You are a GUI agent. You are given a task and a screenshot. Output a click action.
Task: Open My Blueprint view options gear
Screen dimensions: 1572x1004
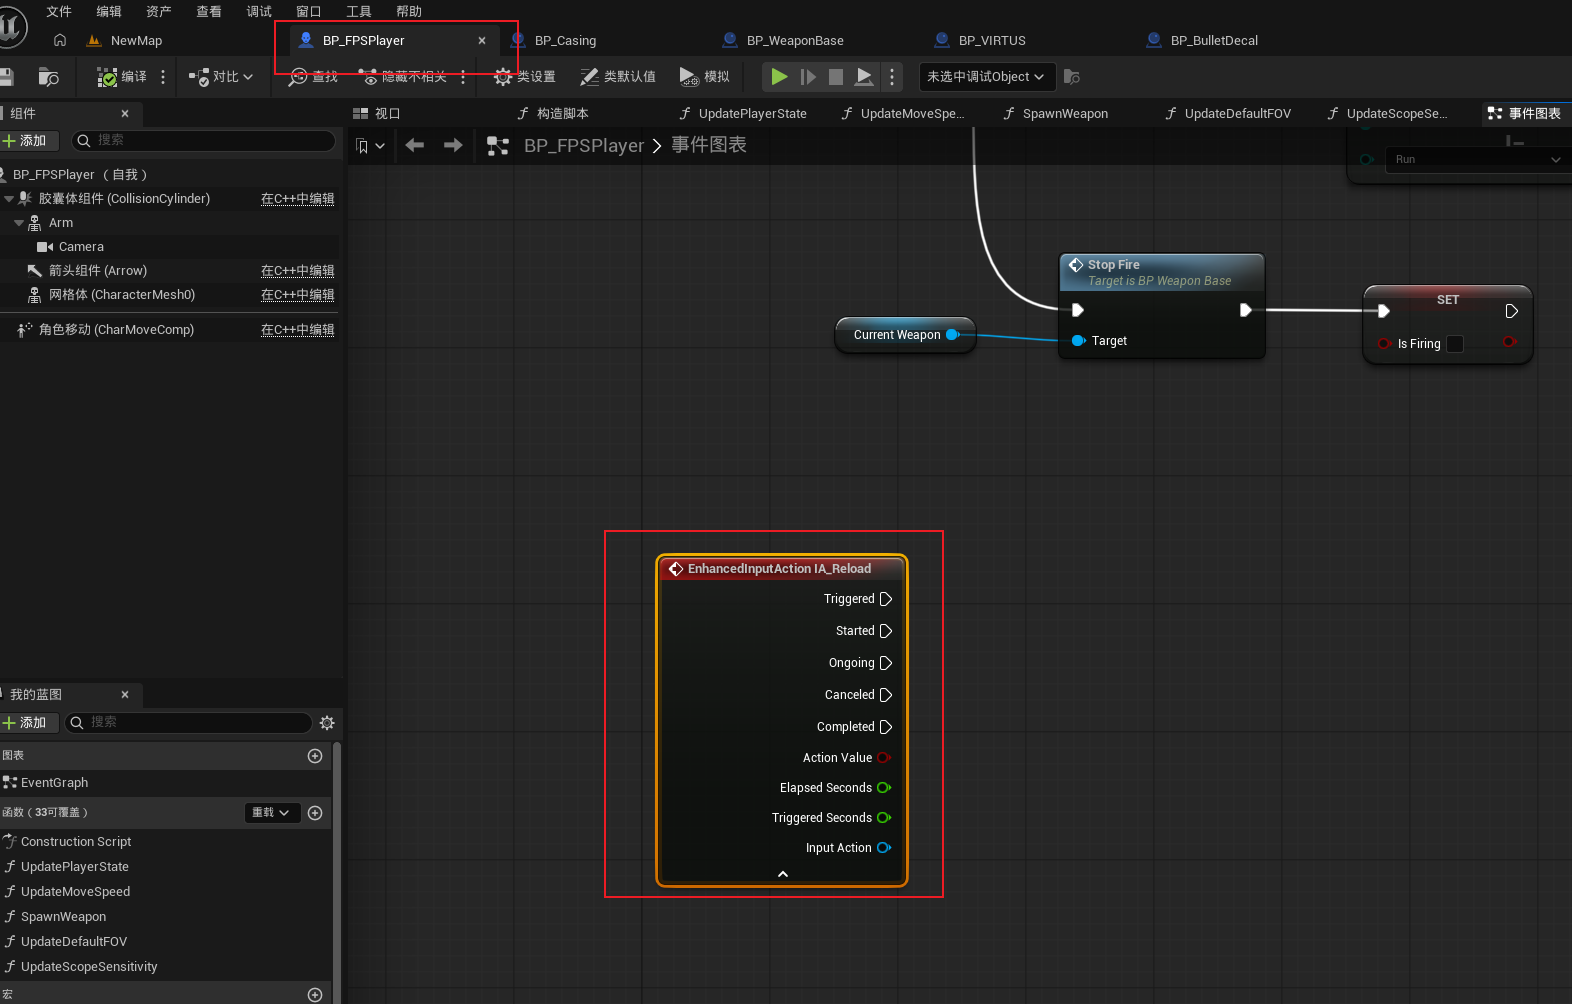click(327, 723)
